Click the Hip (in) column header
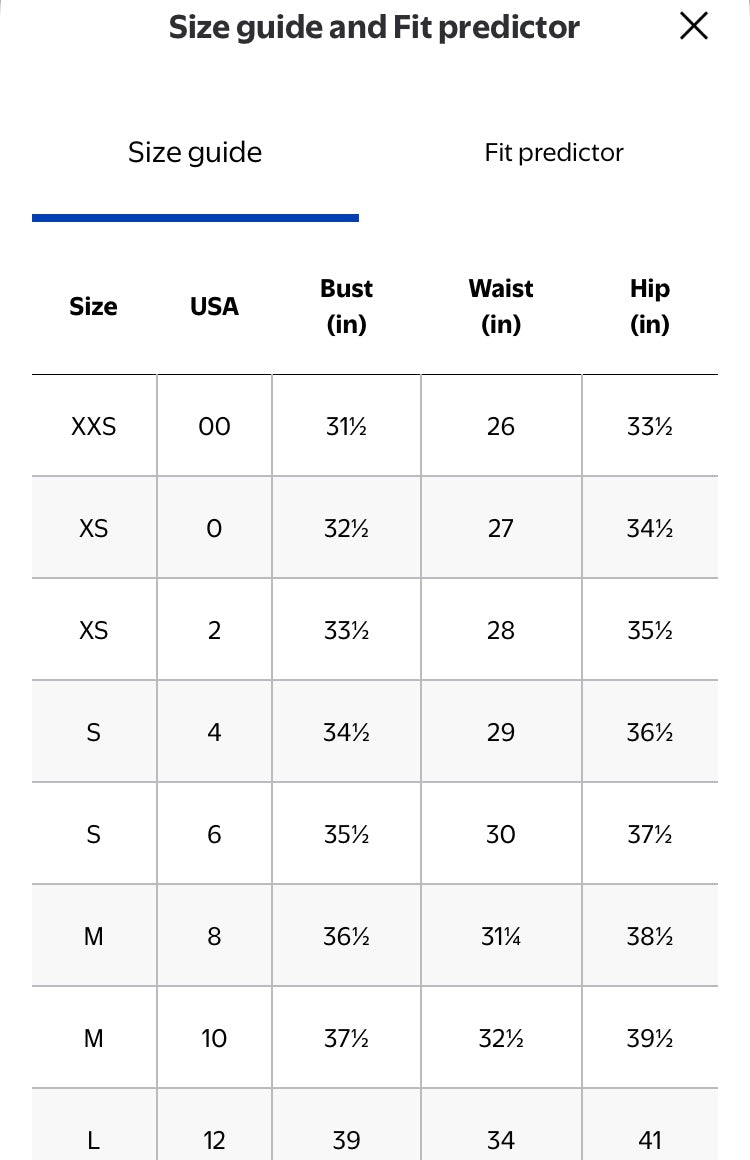Image resolution: width=750 pixels, height=1160 pixels. 649,306
